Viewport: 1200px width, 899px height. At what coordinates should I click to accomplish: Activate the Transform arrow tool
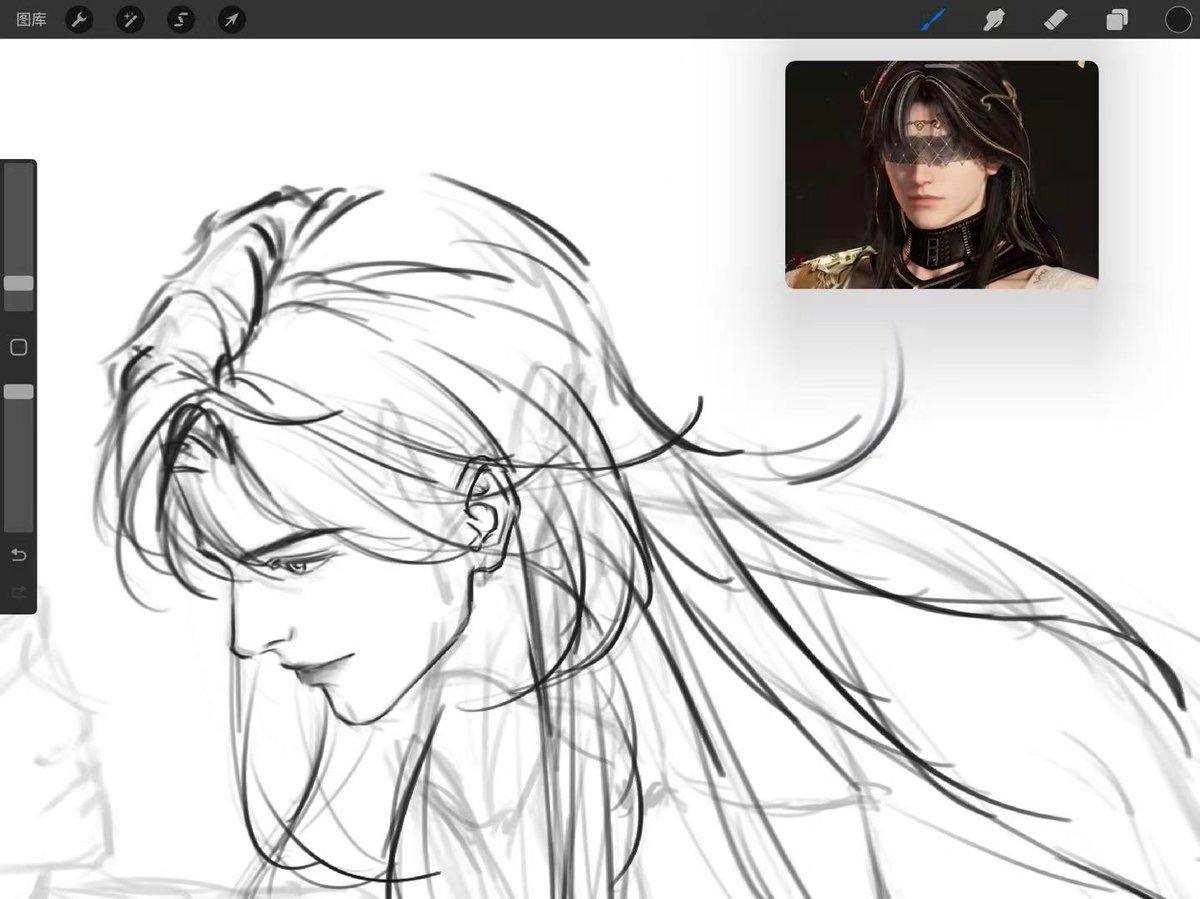[x=232, y=19]
